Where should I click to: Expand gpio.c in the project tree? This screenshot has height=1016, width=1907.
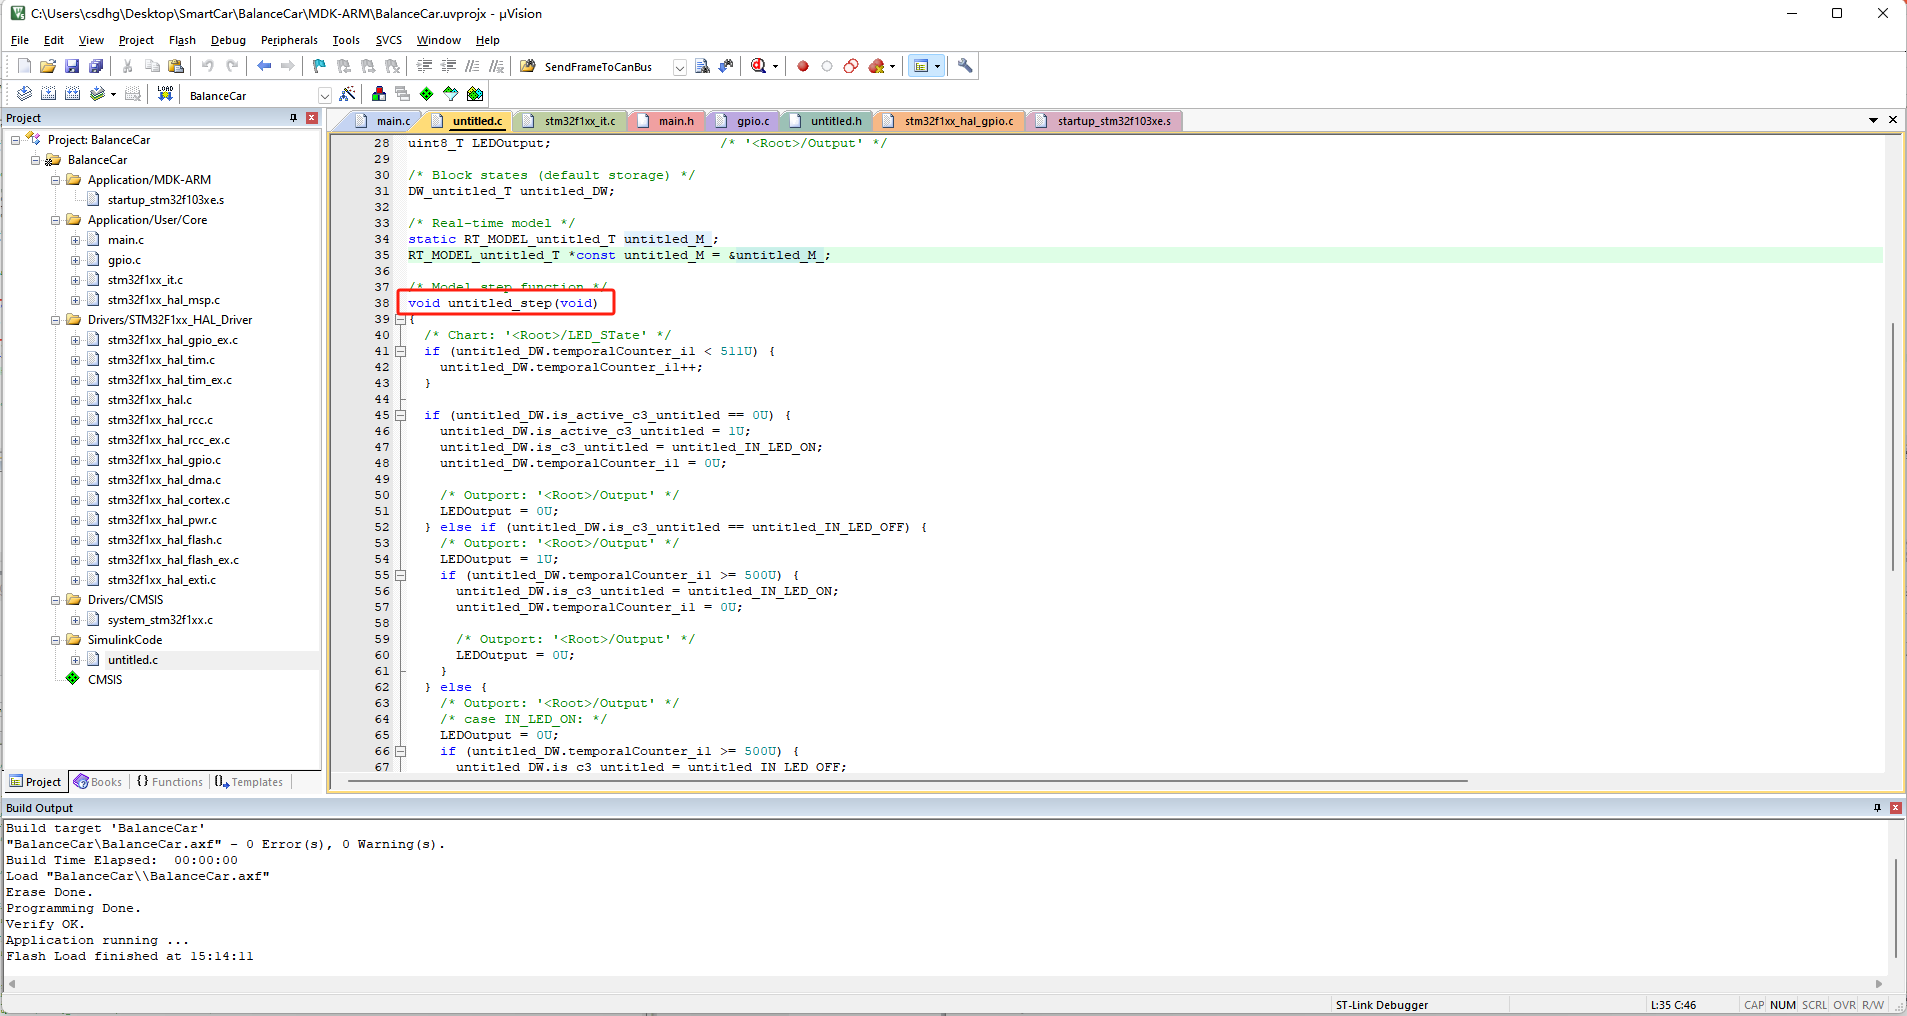click(76, 260)
